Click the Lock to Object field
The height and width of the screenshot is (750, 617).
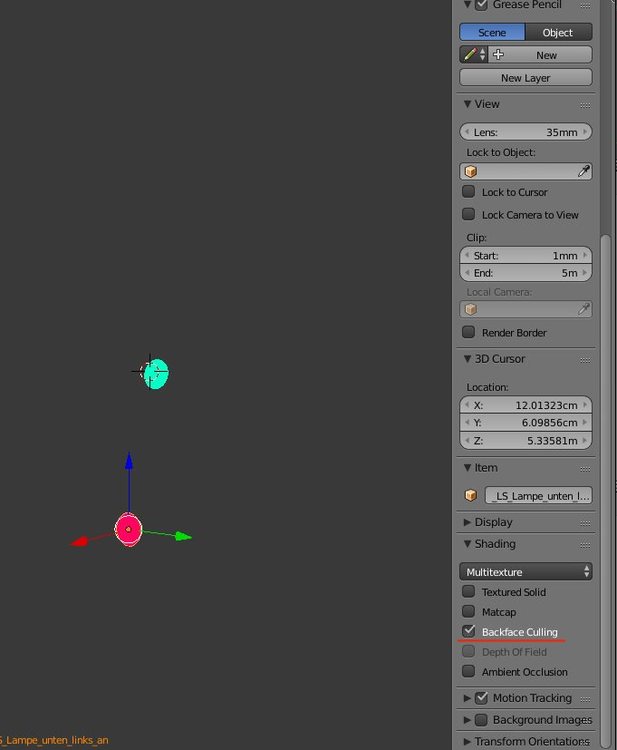[526, 171]
